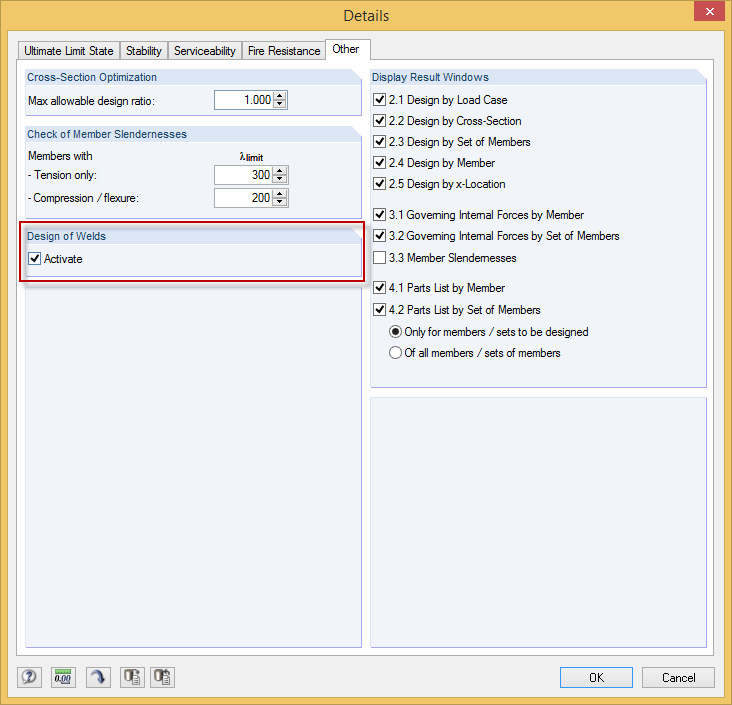This screenshot has height=705, width=732.
Task: Increase Tension only slenderness limit
Action: (x=280, y=171)
